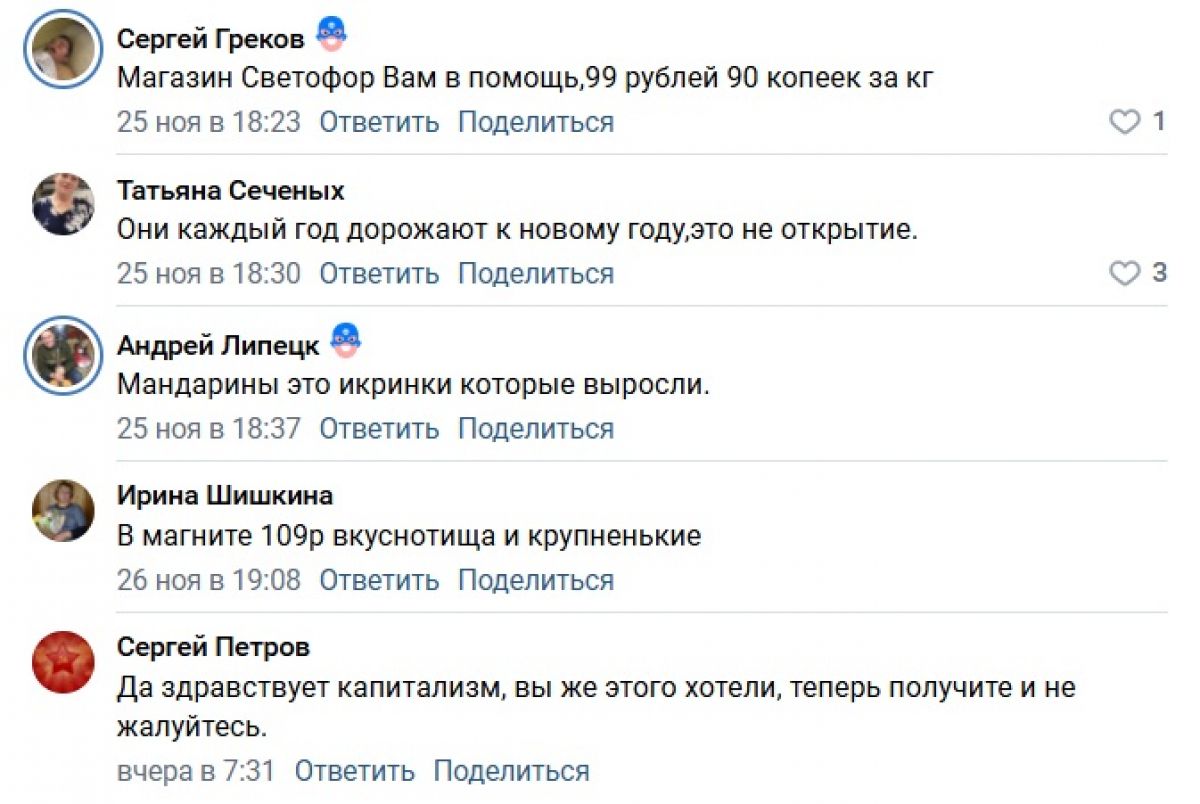Reply to Татьяна Сеченых's comment
This screenshot has width=1200, height=804.
tap(379, 273)
